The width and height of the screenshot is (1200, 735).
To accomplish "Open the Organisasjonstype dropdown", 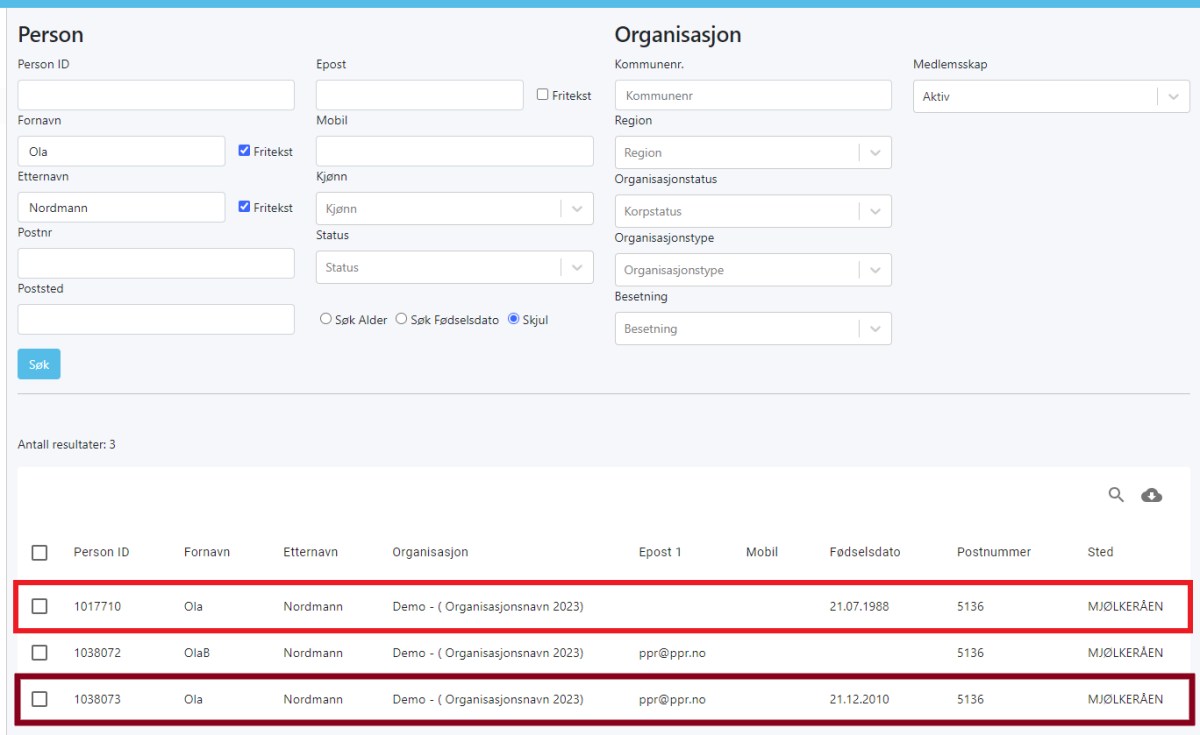I will (752, 270).
